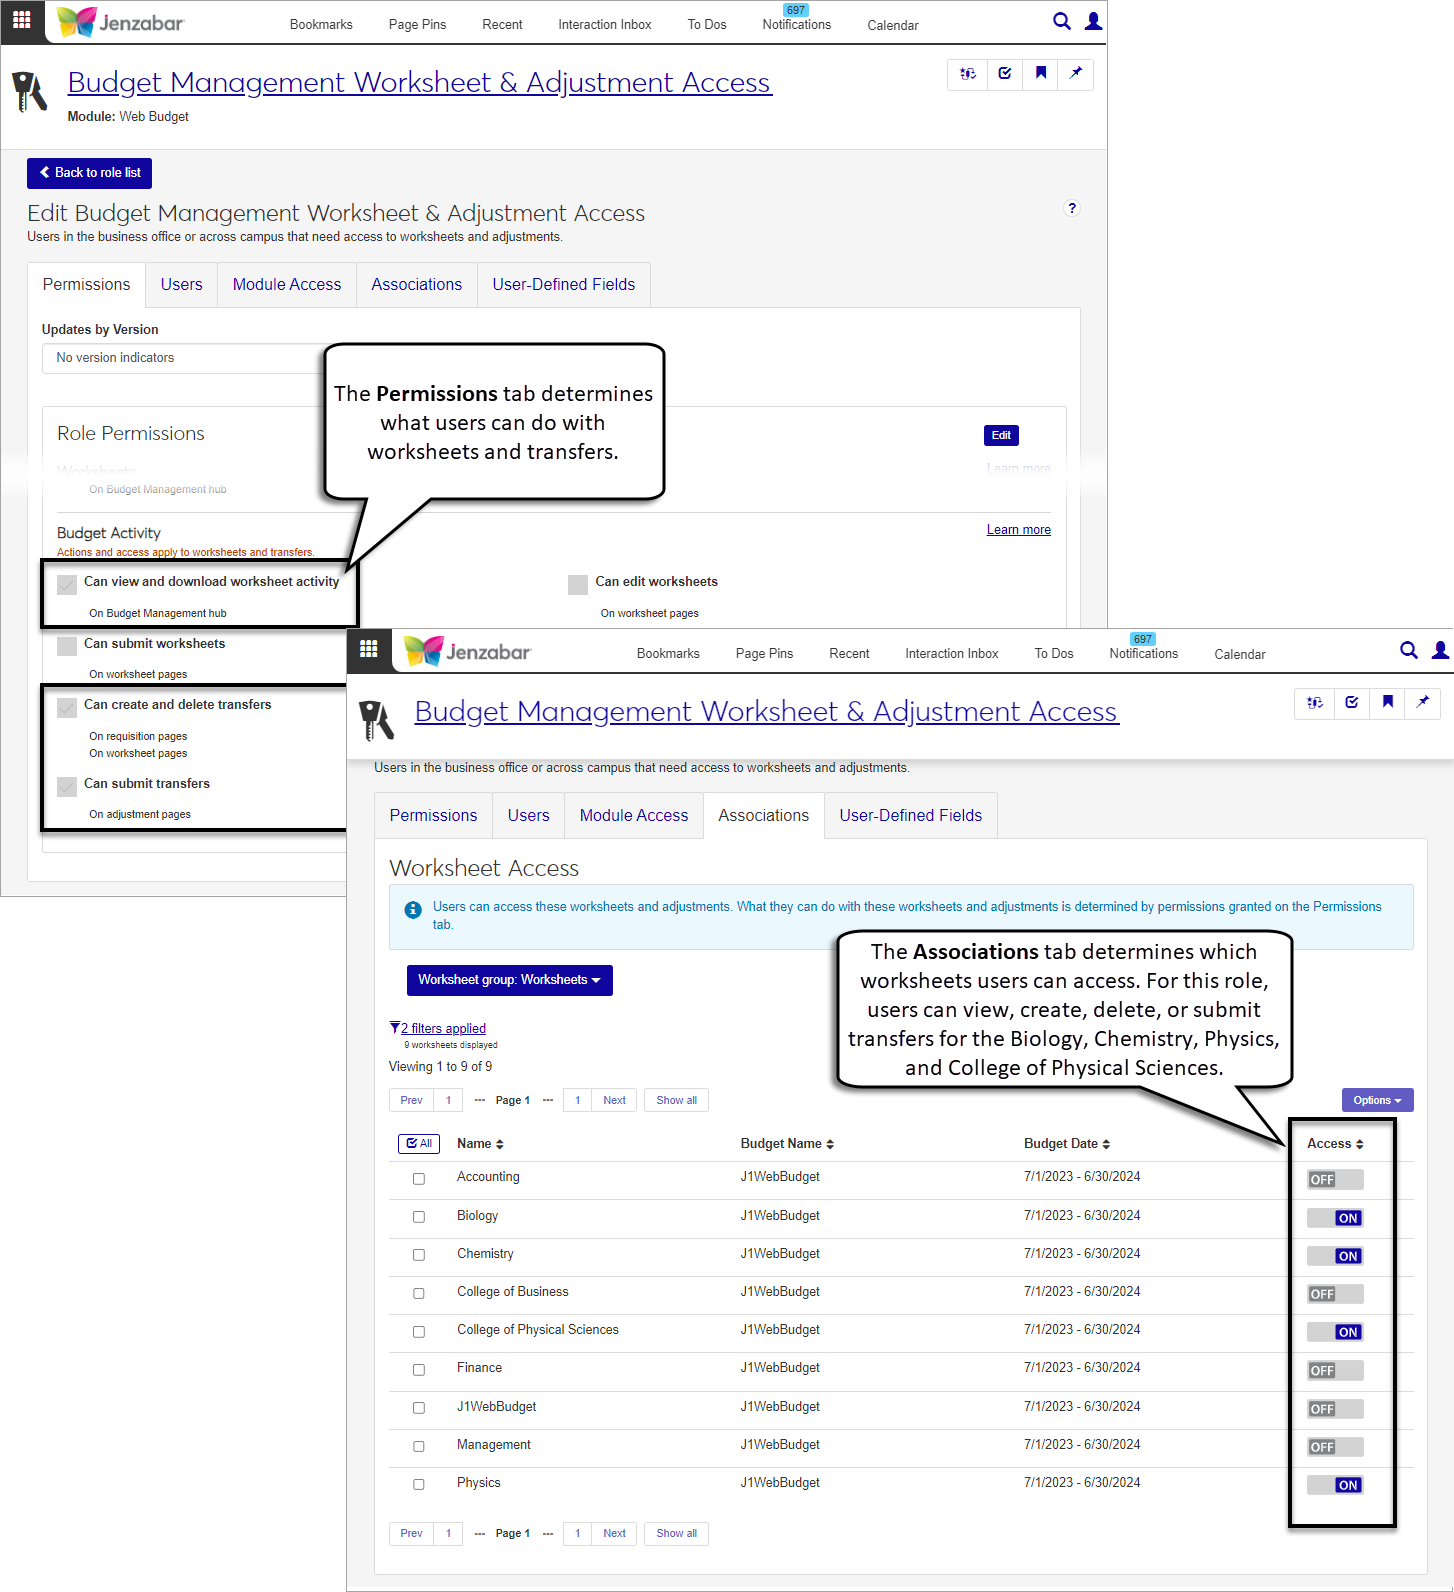Click the search magnifier in the front window
1454x1592 pixels.
click(1409, 650)
